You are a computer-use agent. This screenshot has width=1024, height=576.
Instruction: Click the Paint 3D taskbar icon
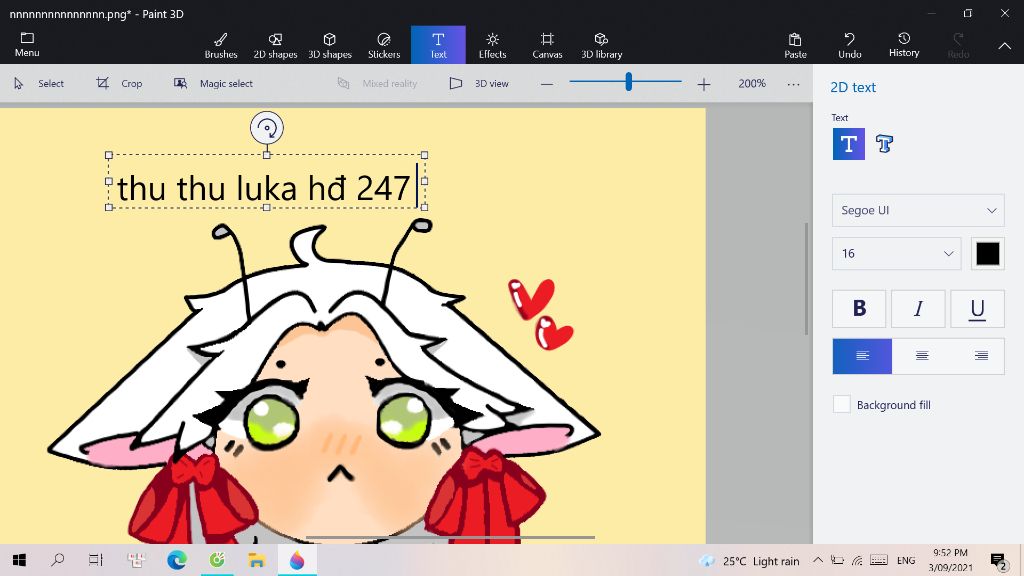point(296,560)
